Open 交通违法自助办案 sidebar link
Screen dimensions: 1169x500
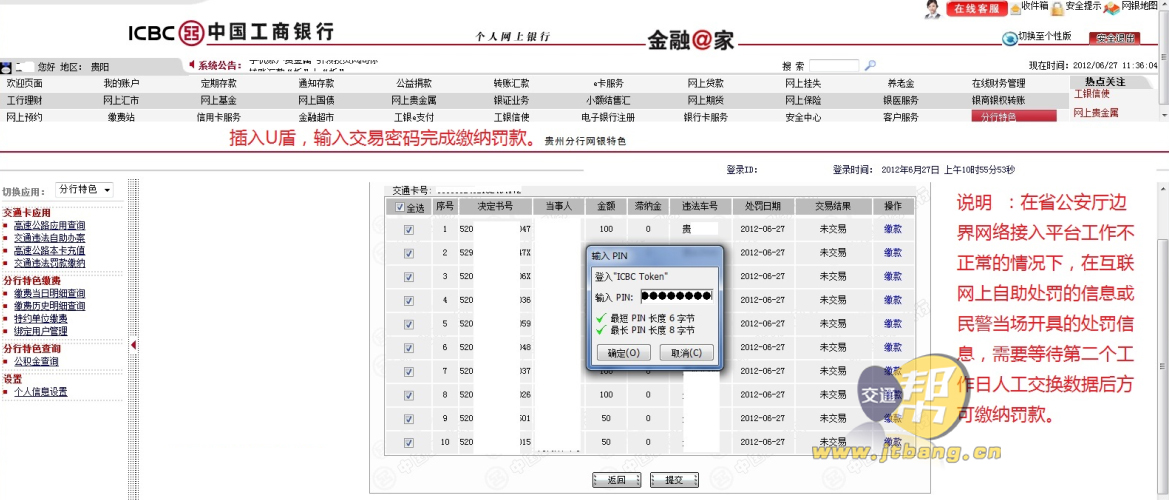click(49, 238)
